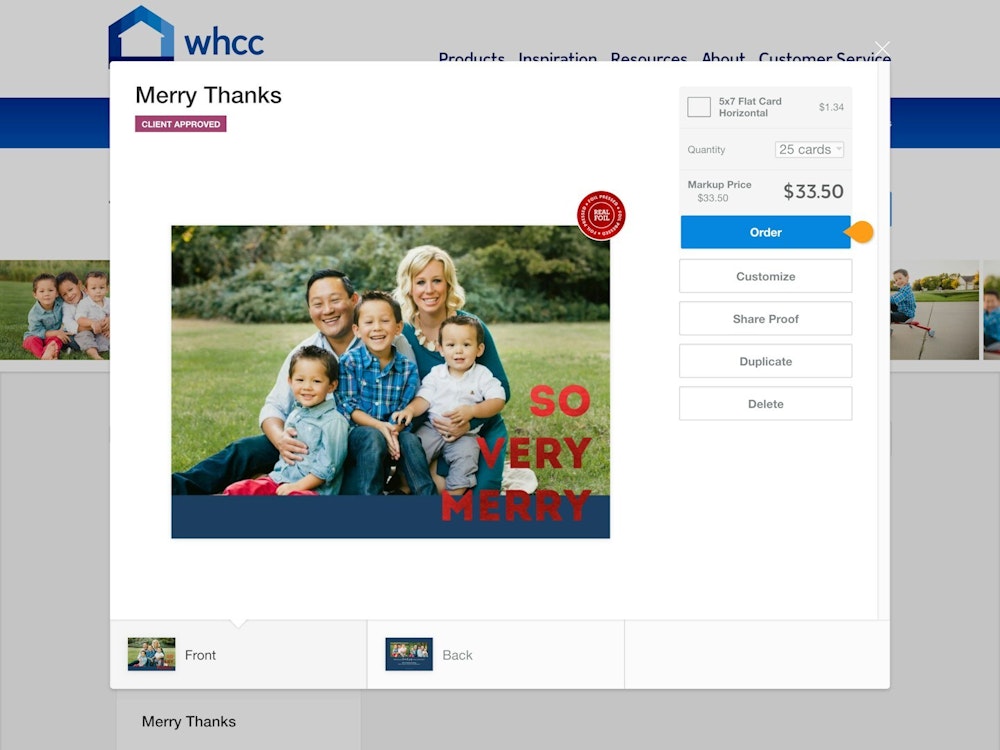This screenshot has height=750, width=1000.
Task: Click the family photo card preview
Action: (x=390, y=381)
